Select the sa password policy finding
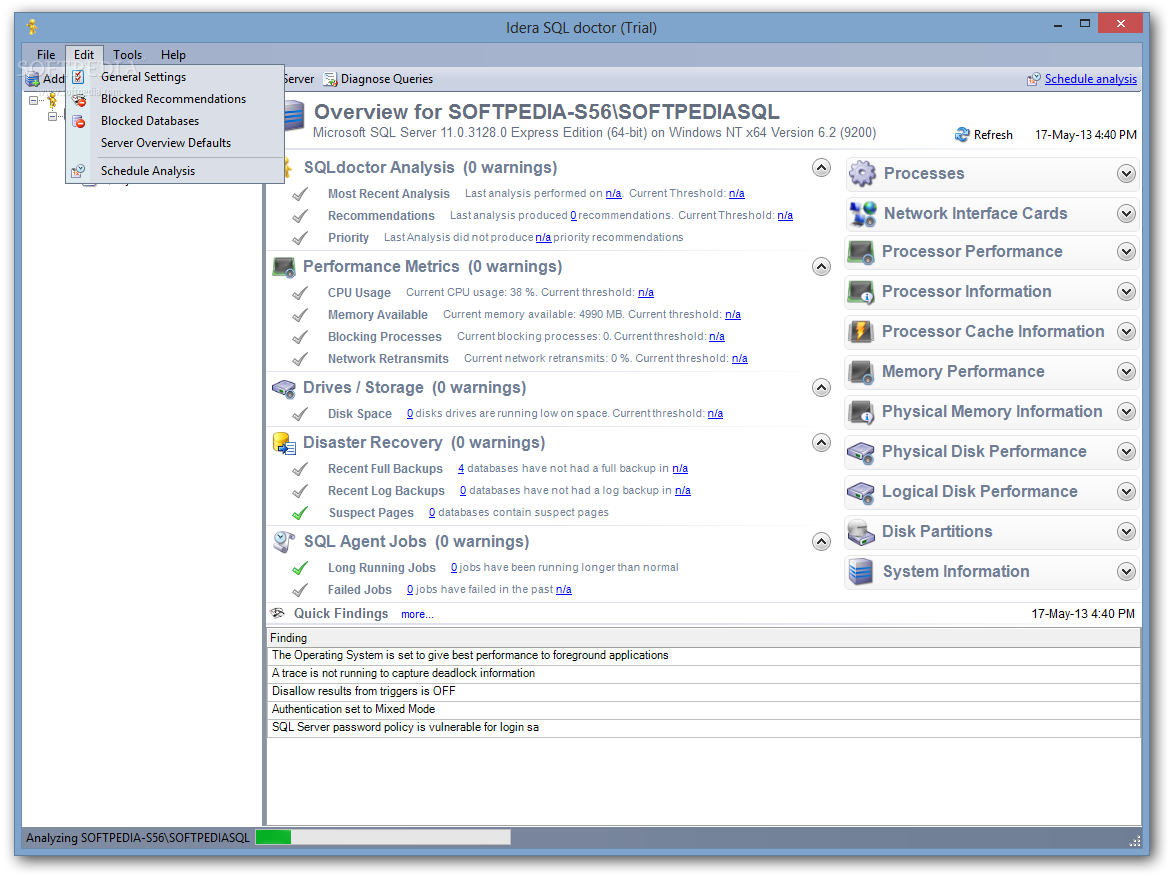 pyautogui.click(x=703, y=728)
